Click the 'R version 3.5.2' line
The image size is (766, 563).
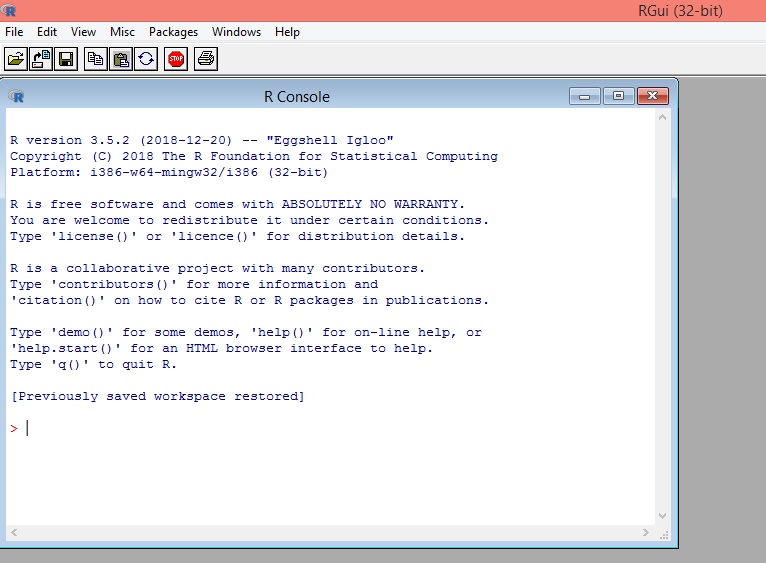pyautogui.click(x=202, y=140)
